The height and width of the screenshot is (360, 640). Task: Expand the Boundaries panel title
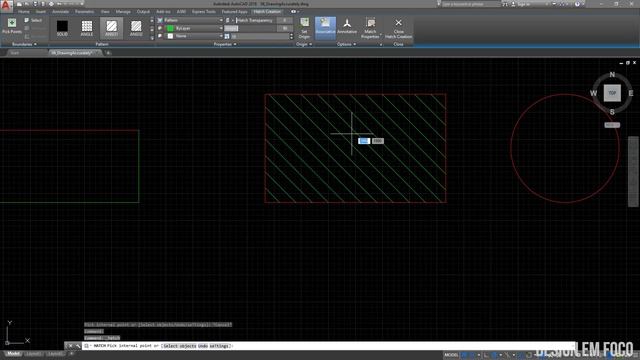(24, 44)
